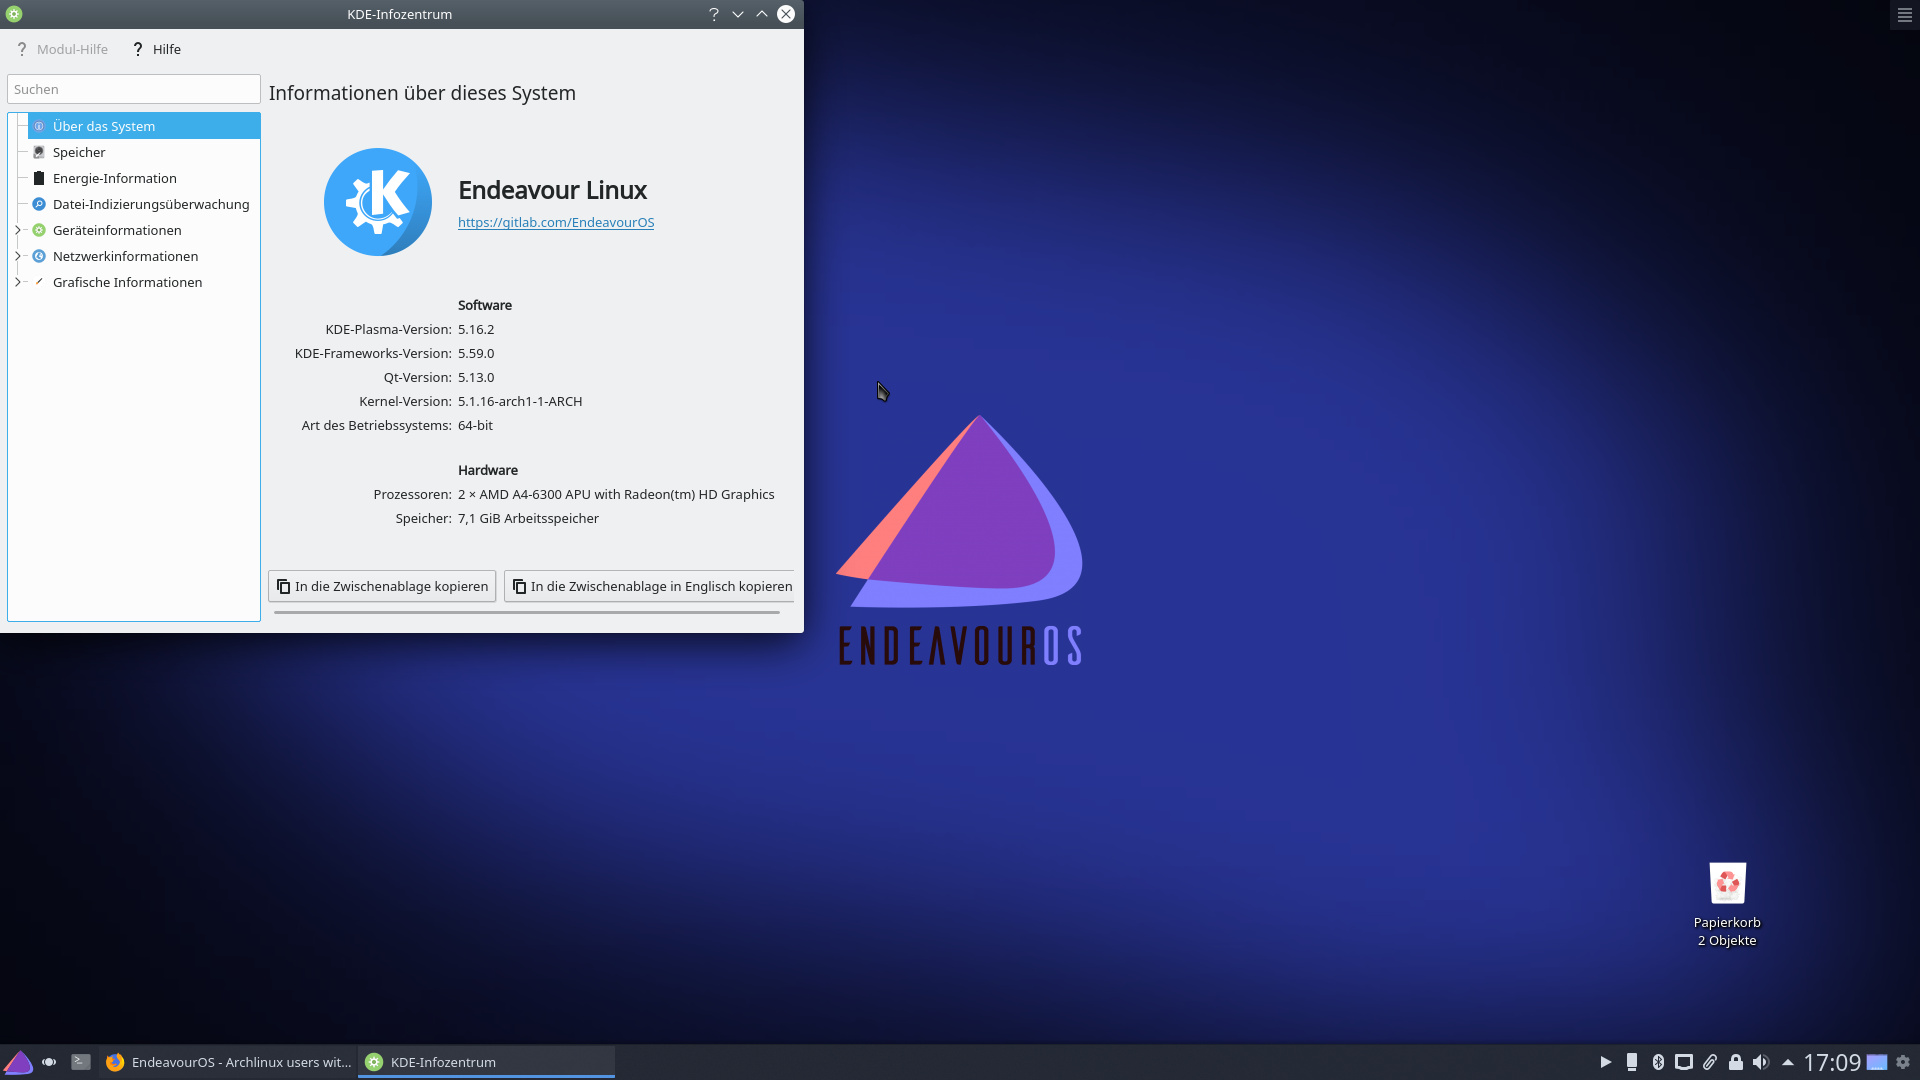This screenshot has height=1080, width=1920.
Task: Click the title bar context help question mark
Action: point(714,14)
